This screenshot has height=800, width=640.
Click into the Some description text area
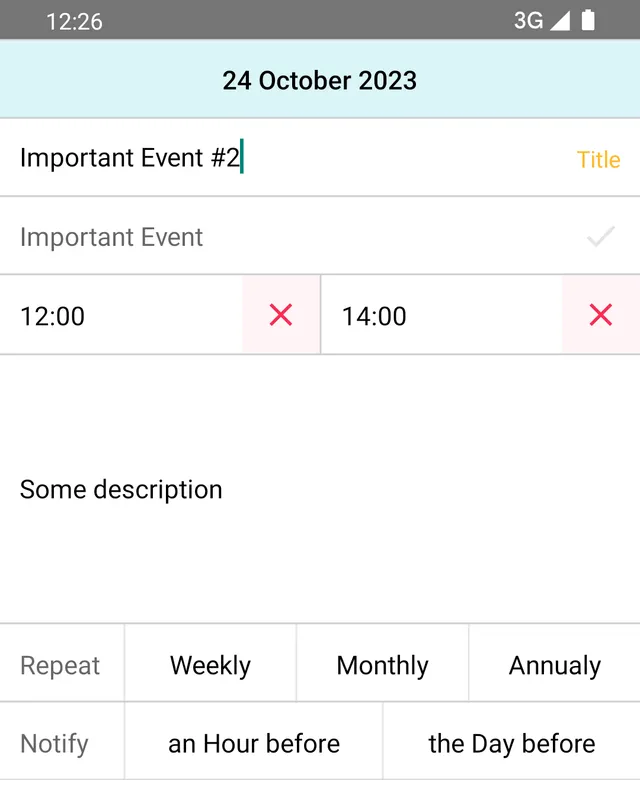[320, 489]
